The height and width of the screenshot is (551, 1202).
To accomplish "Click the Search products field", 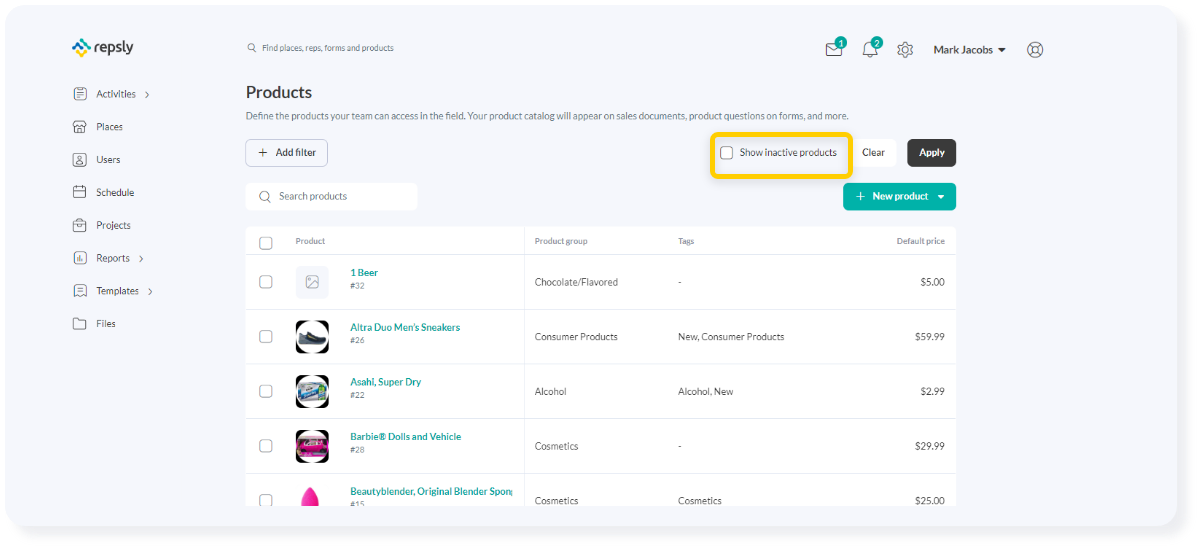I will pos(331,197).
